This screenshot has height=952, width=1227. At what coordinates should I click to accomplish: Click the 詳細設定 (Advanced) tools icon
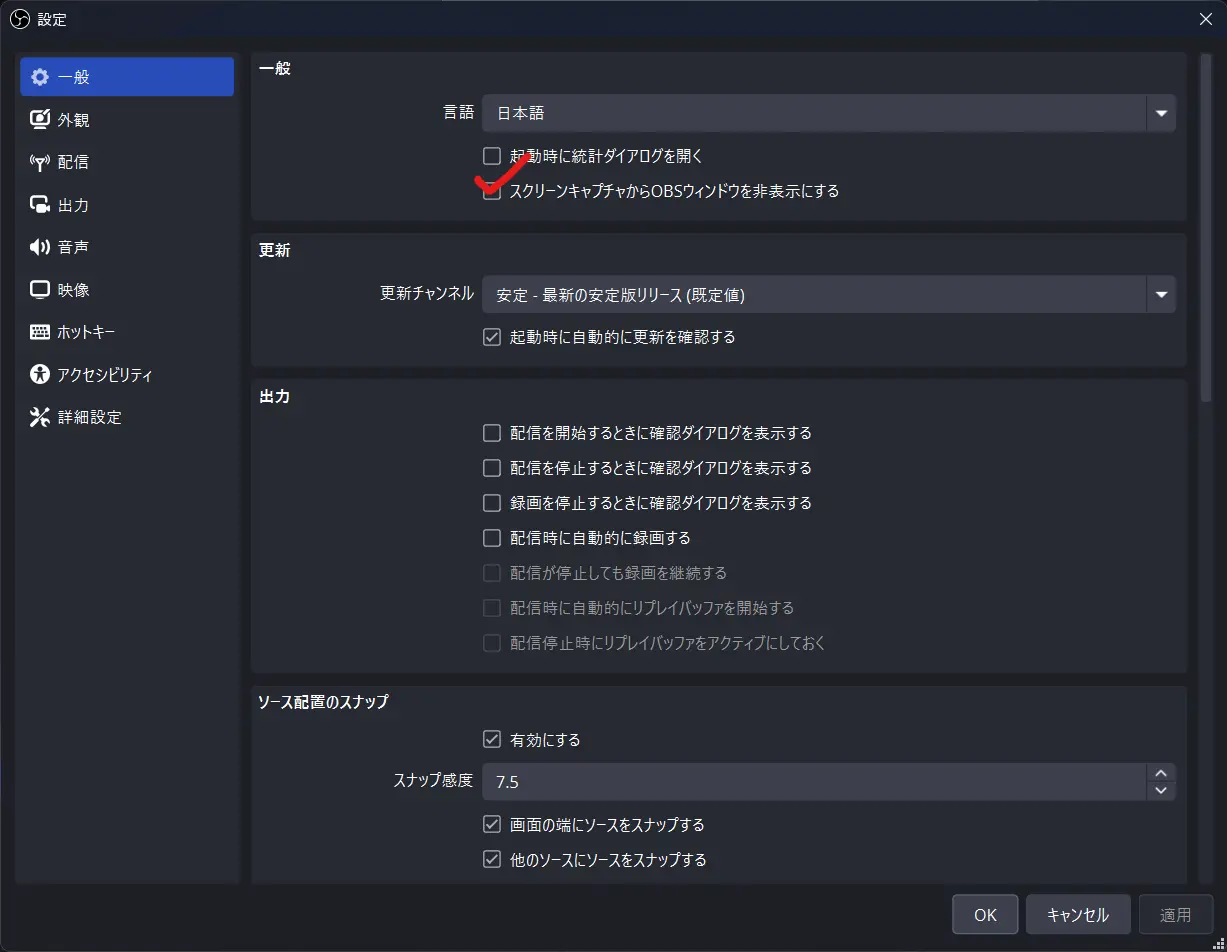click(38, 417)
